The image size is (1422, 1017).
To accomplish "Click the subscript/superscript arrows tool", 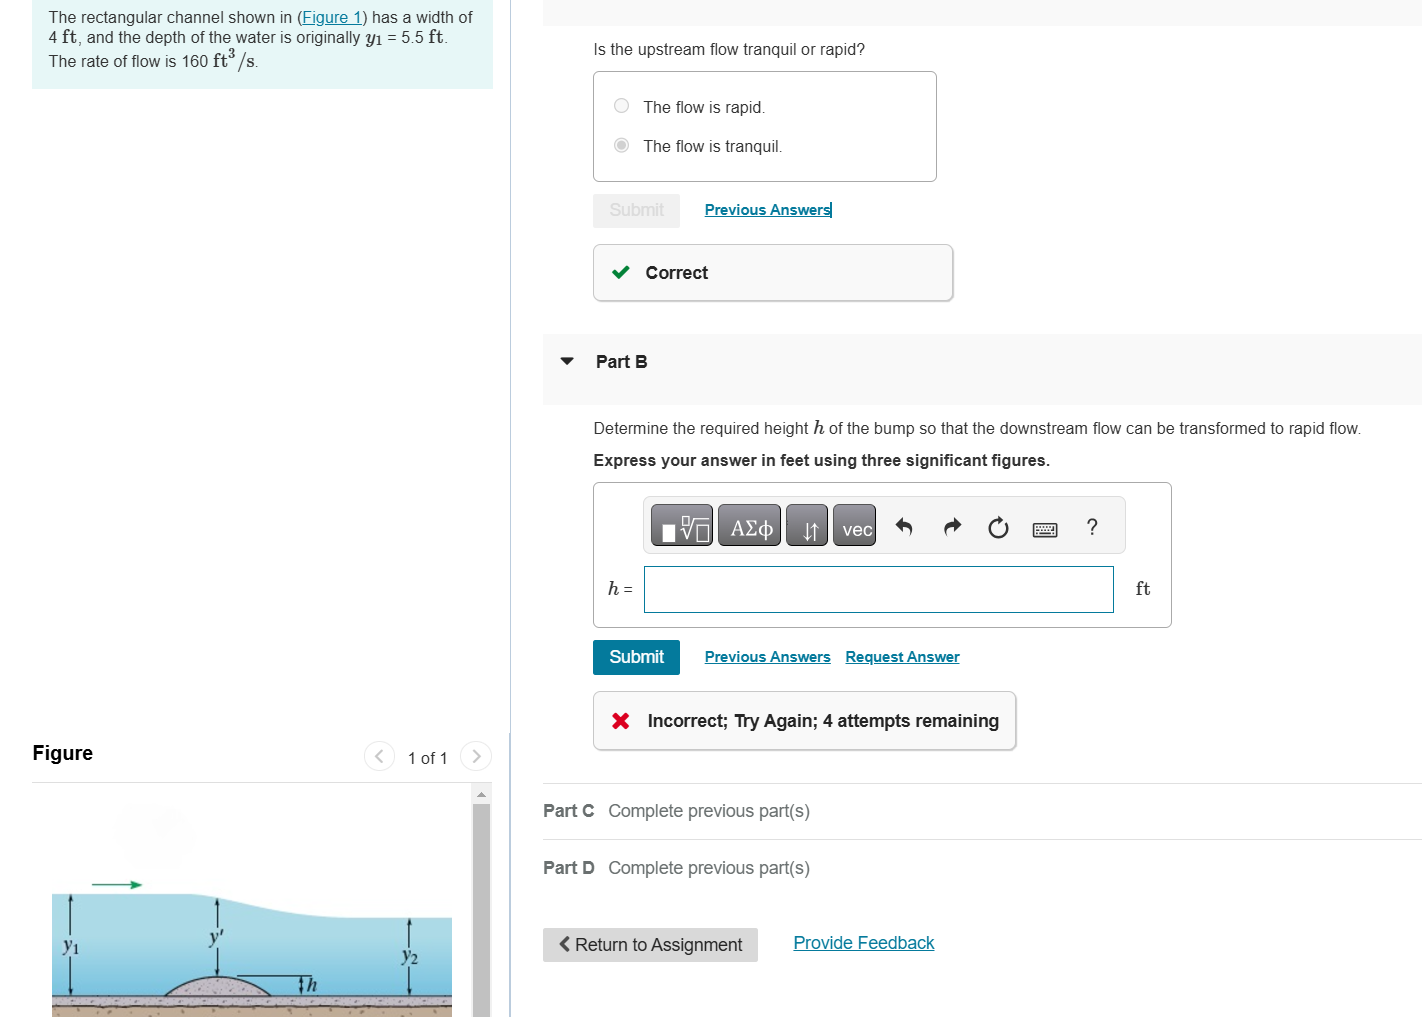I will tap(807, 526).
